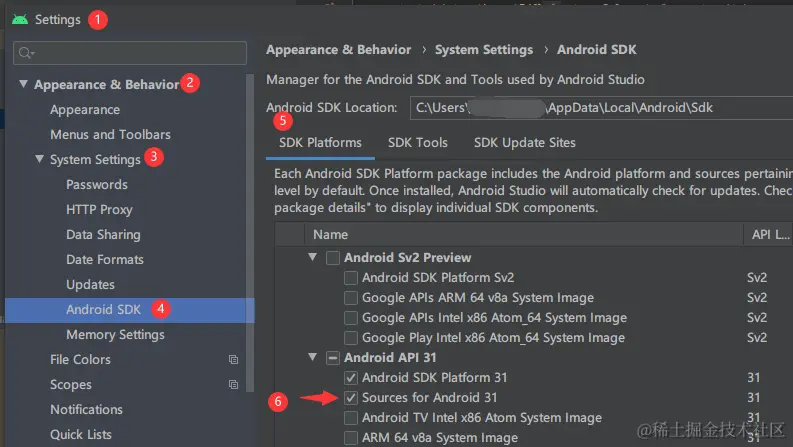Viewport: 793px width, 447px height.
Task: Click the Android SDK Location path field
Action: [601, 108]
